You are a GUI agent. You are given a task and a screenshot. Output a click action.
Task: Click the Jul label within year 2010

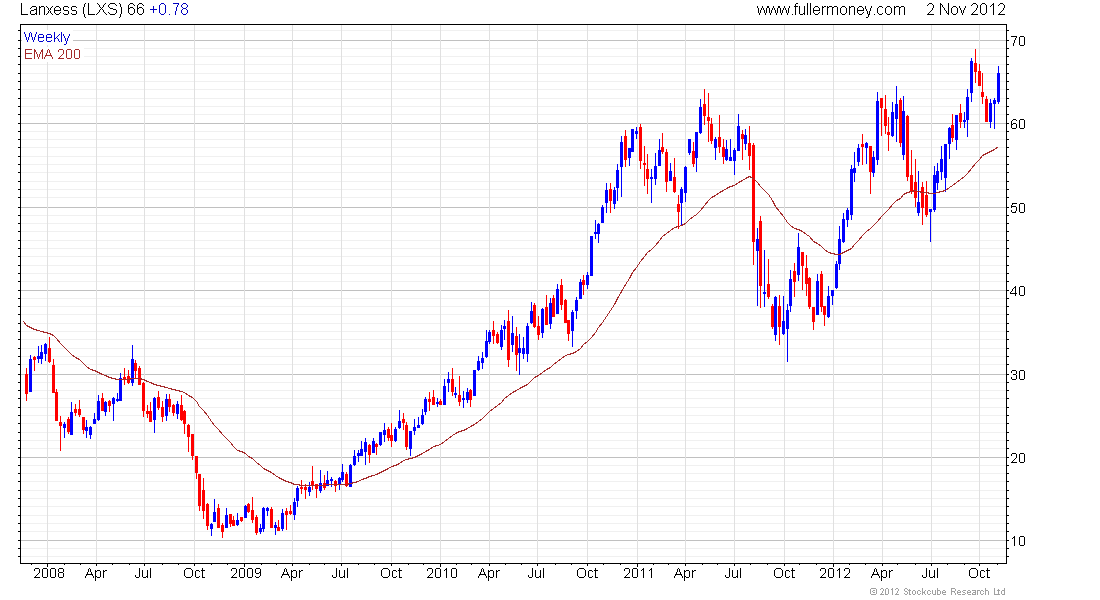537,573
